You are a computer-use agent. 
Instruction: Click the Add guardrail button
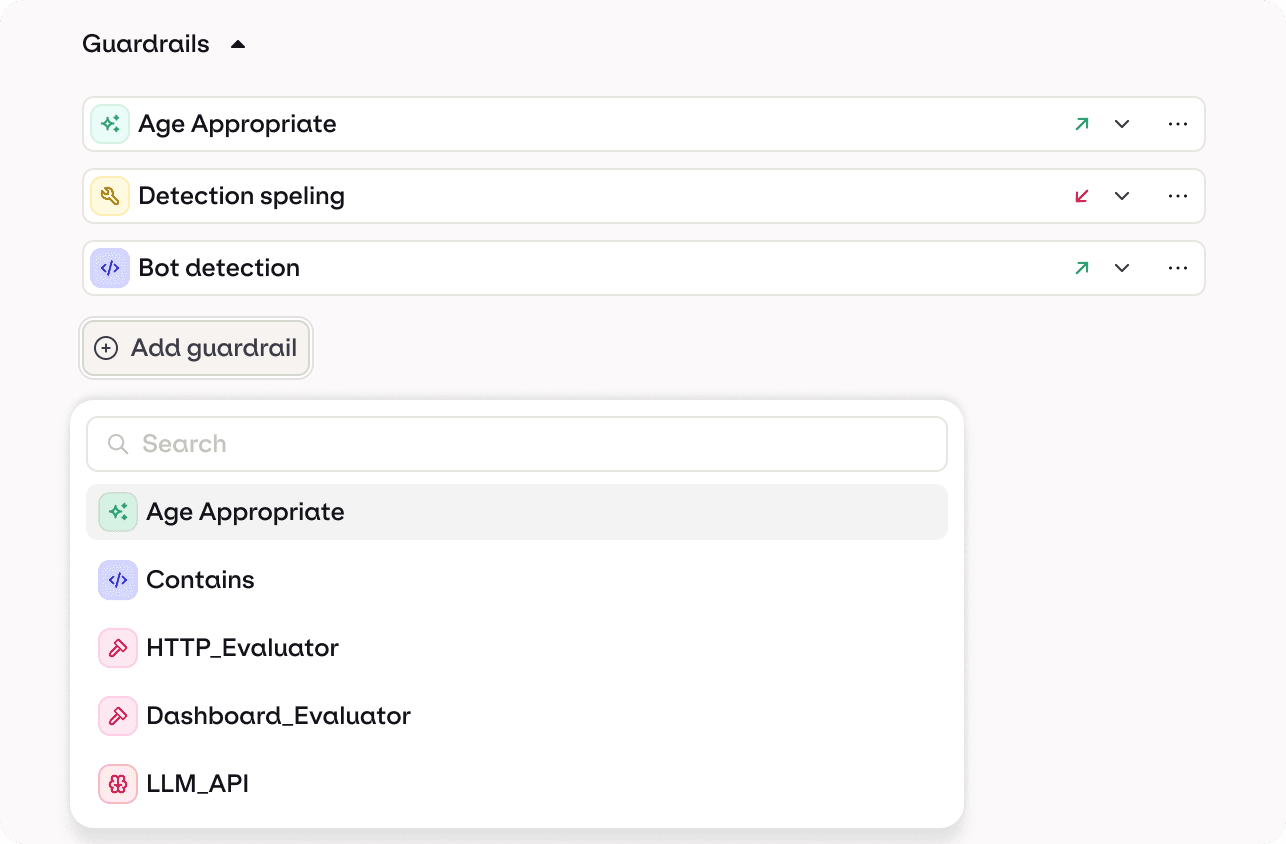click(x=197, y=348)
